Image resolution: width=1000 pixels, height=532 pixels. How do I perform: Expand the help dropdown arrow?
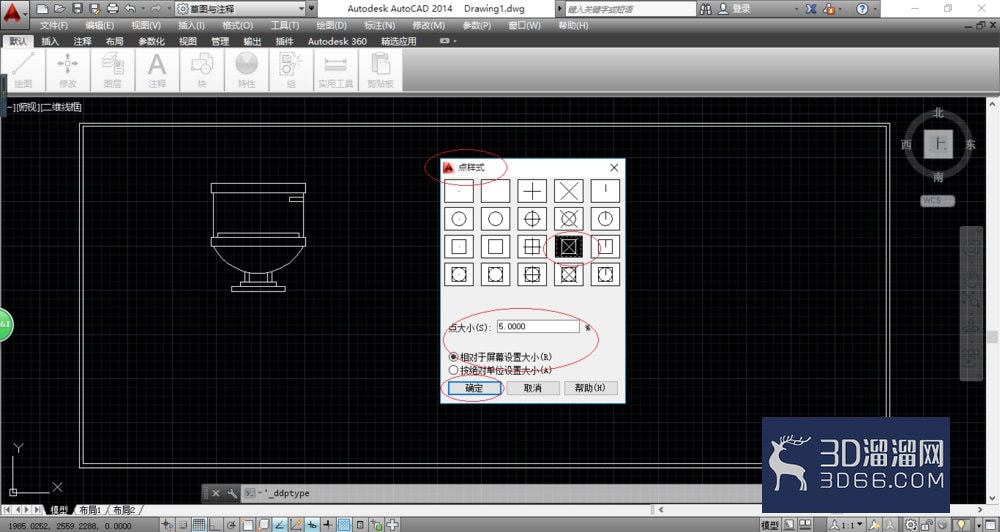(x=876, y=9)
